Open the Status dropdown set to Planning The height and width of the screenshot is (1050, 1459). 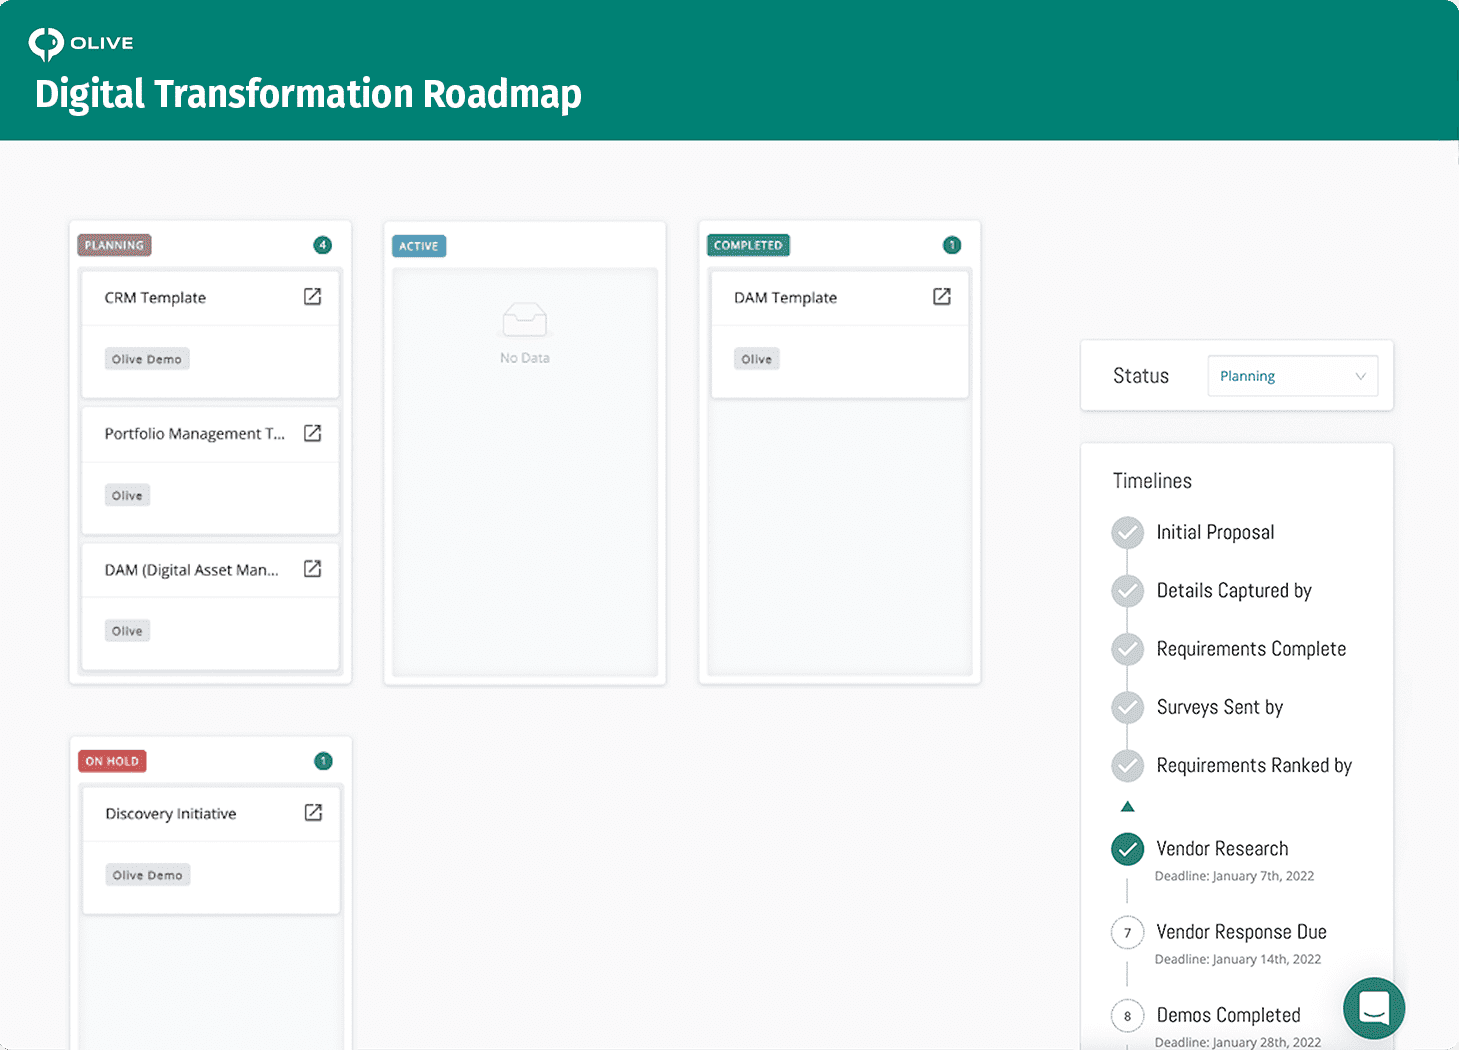click(1292, 375)
